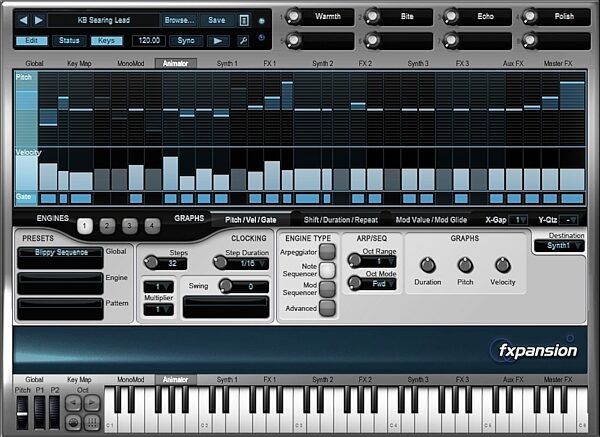600x437 pixels.
Task: Toggle the Sync button
Action: click(x=186, y=41)
